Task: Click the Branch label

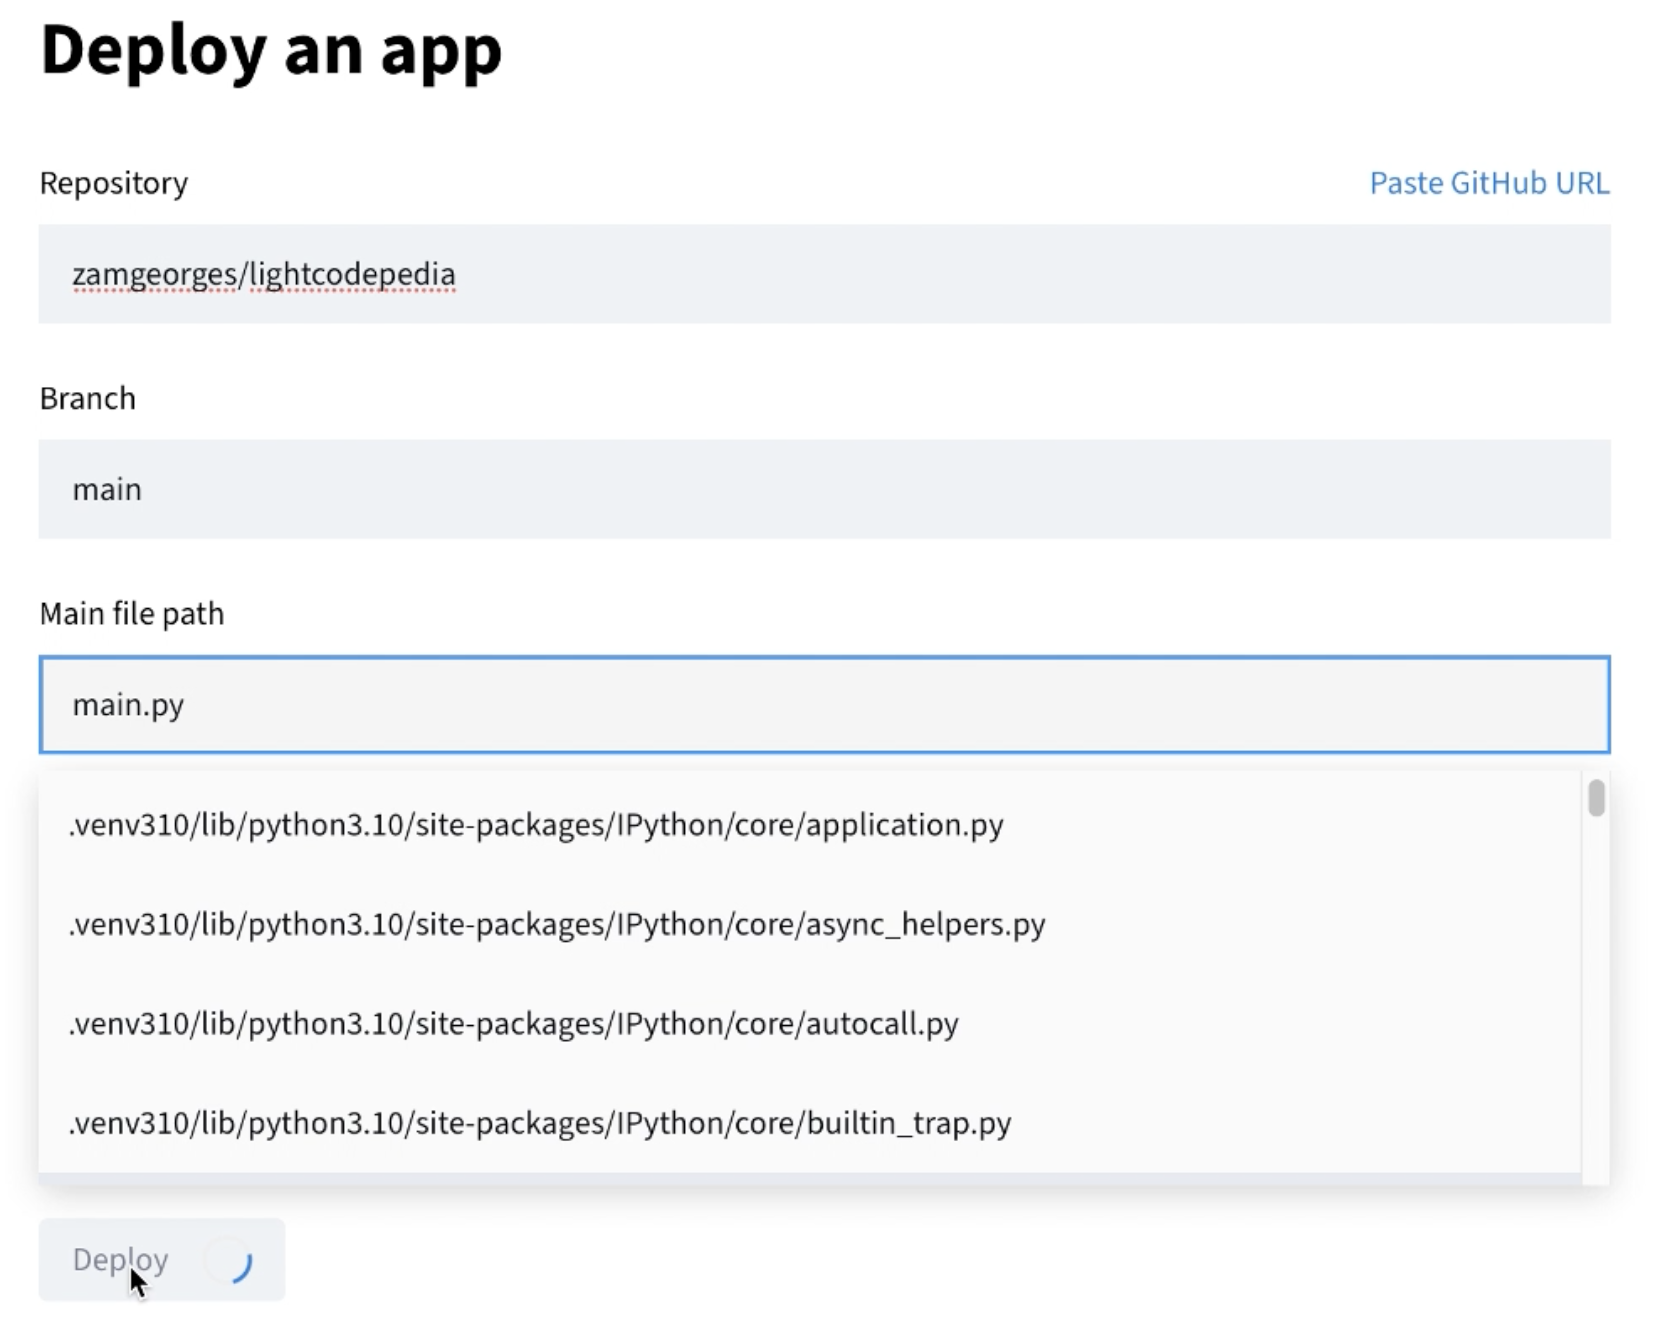Action: point(87,397)
